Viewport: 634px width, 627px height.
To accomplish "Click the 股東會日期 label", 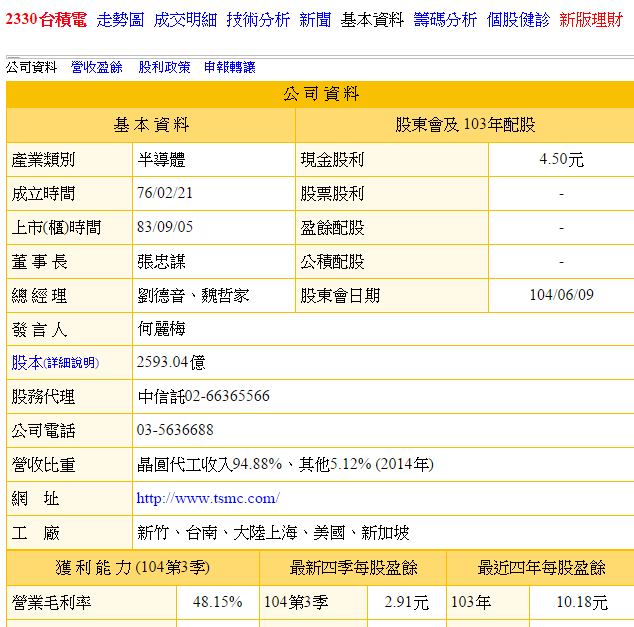I will [340, 296].
